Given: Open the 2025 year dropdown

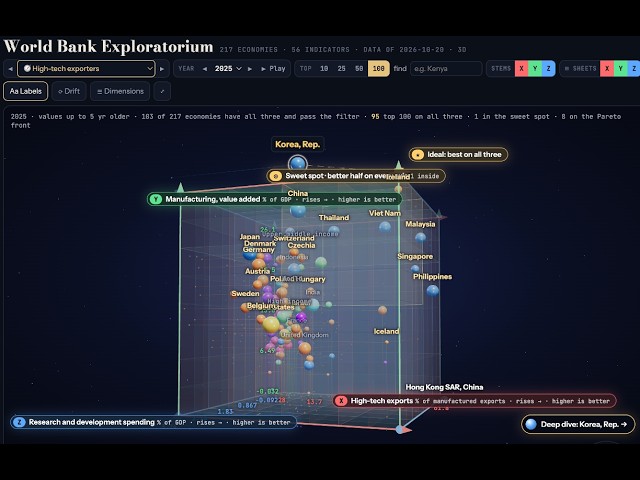Looking at the screenshot, I should click(x=228, y=69).
